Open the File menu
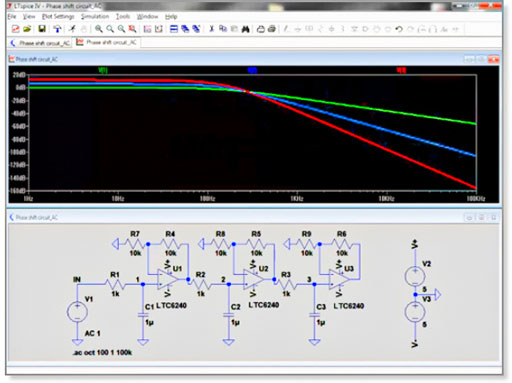 click(12, 16)
